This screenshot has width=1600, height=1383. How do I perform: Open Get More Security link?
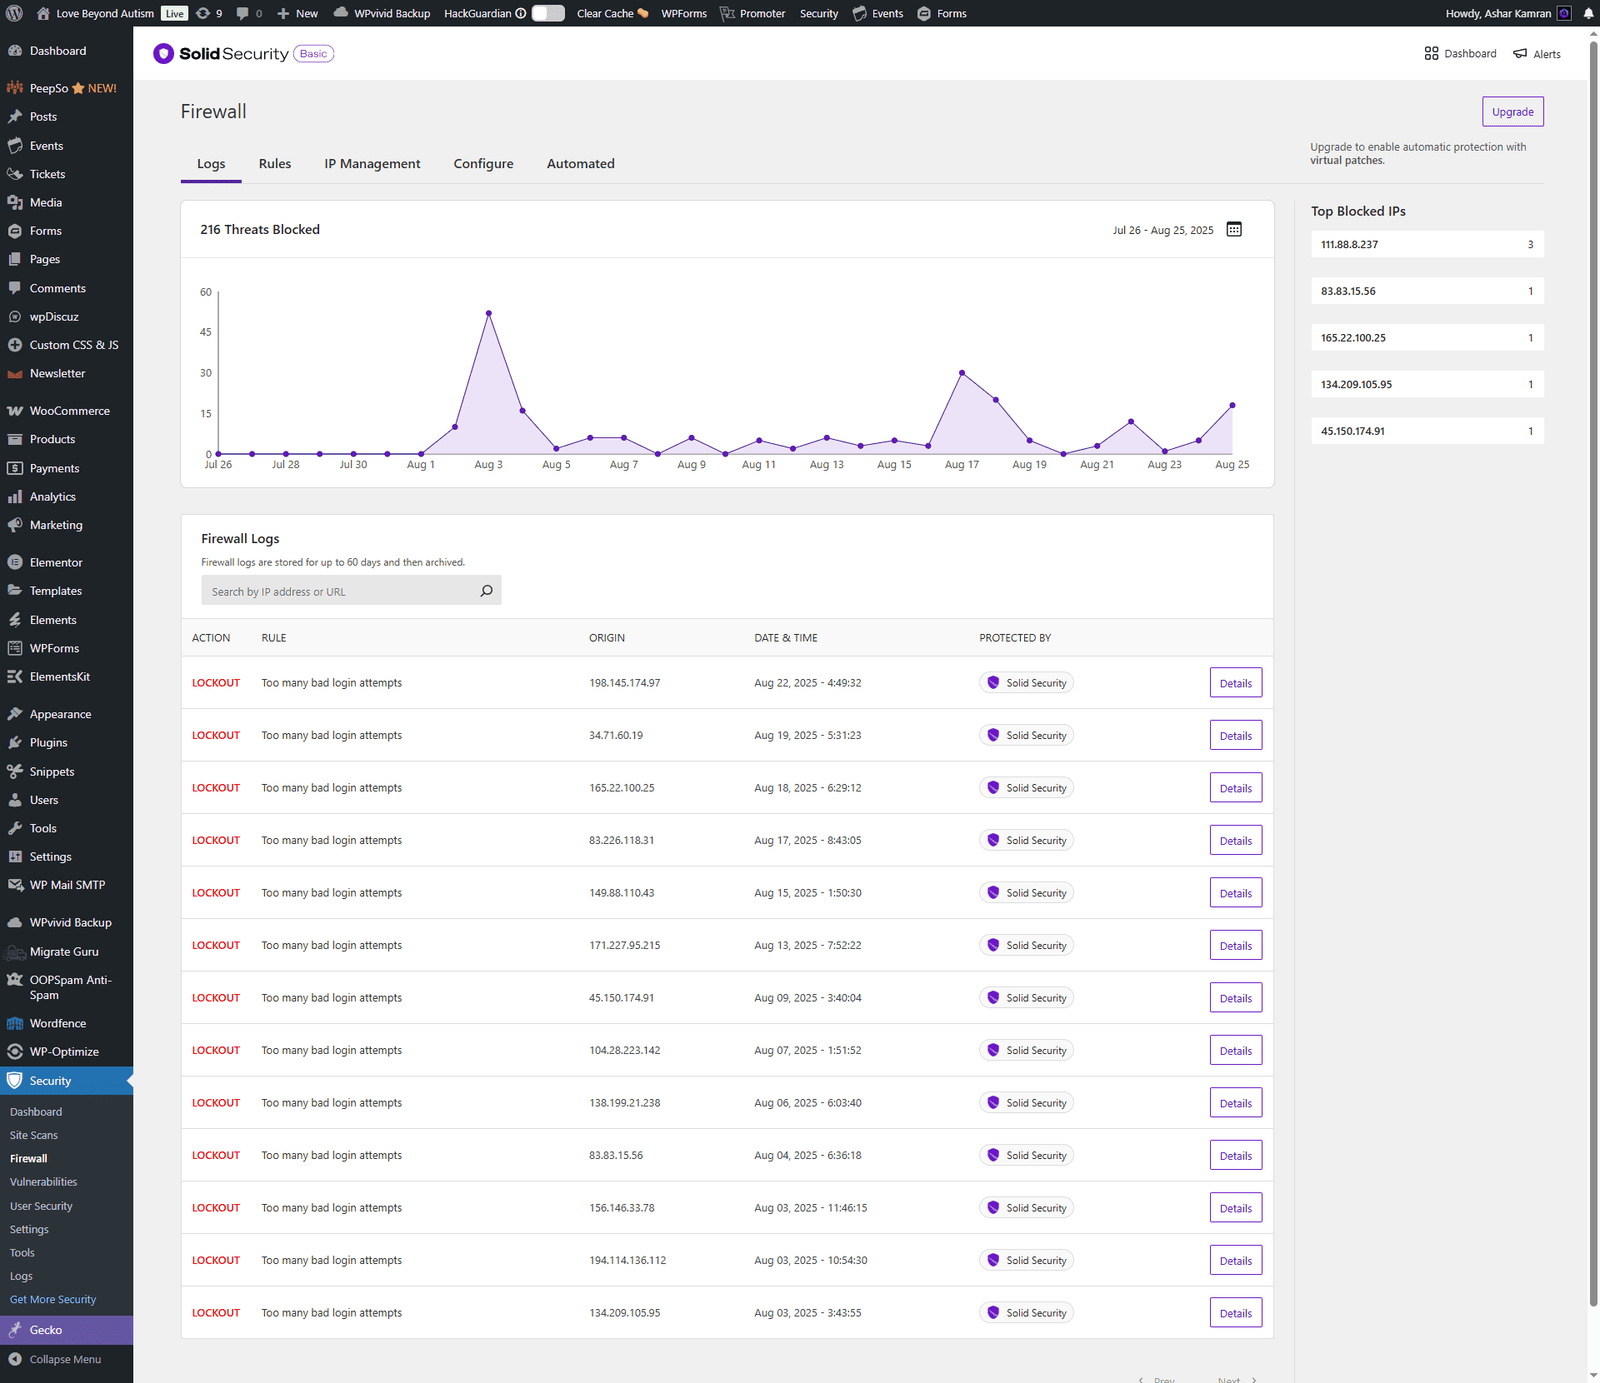click(x=53, y=1300)
